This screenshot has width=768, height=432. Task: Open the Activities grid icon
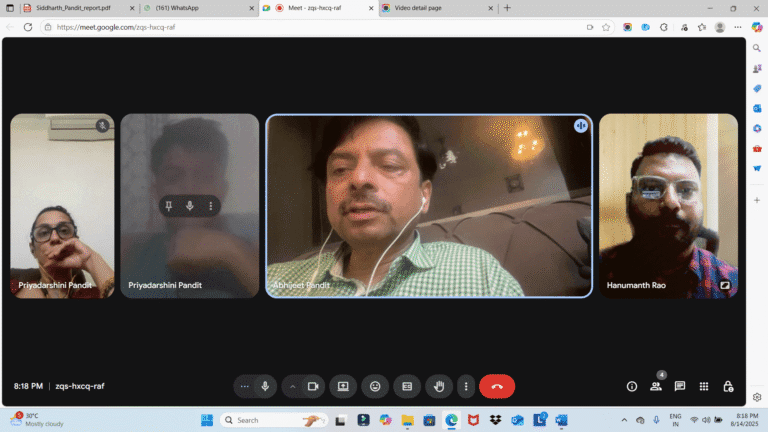pyautogui.click(x=704, y=386)
